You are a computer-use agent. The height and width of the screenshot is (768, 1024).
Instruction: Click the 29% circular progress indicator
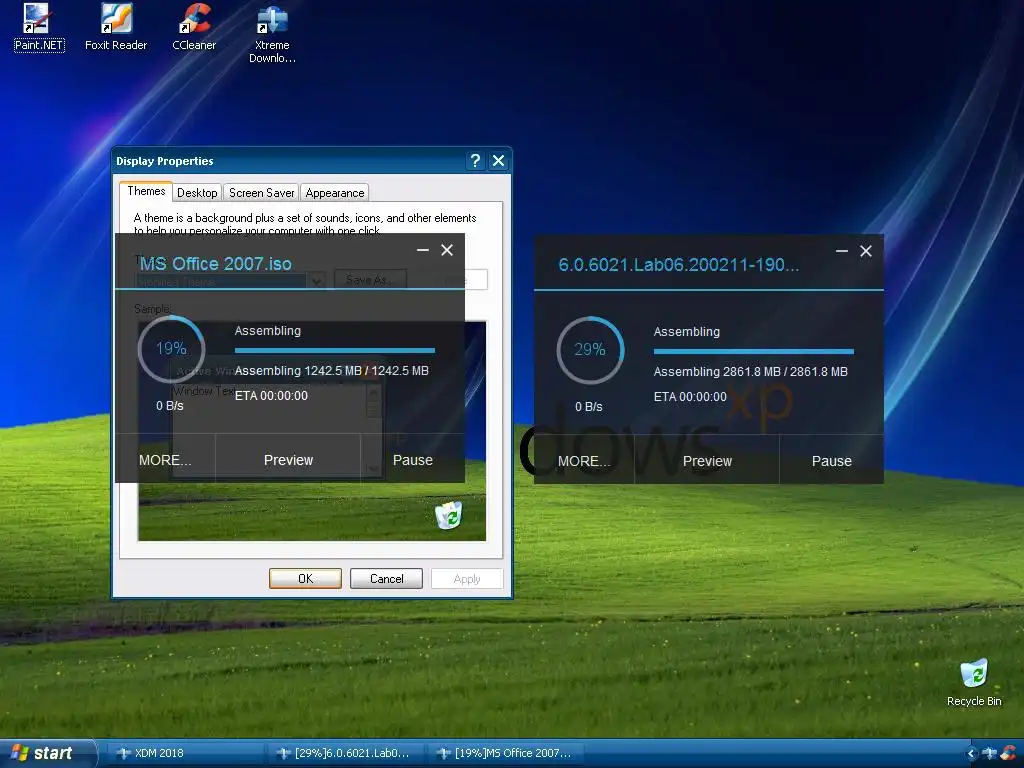(x=590, y=350)
